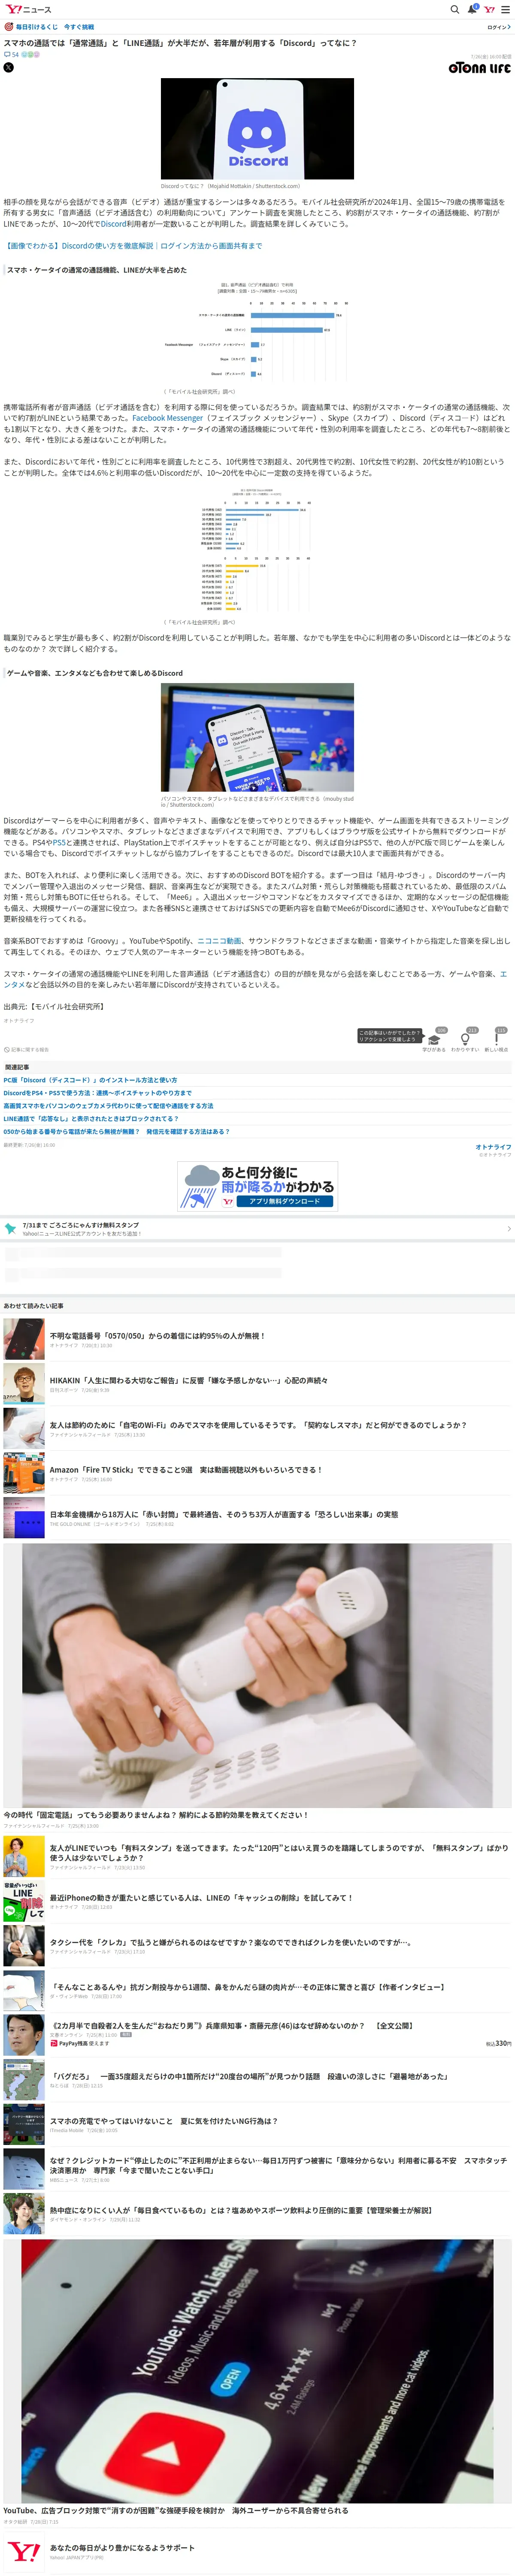Open the 54 comments count icon
515x2576 pixels.
point(11,54)
